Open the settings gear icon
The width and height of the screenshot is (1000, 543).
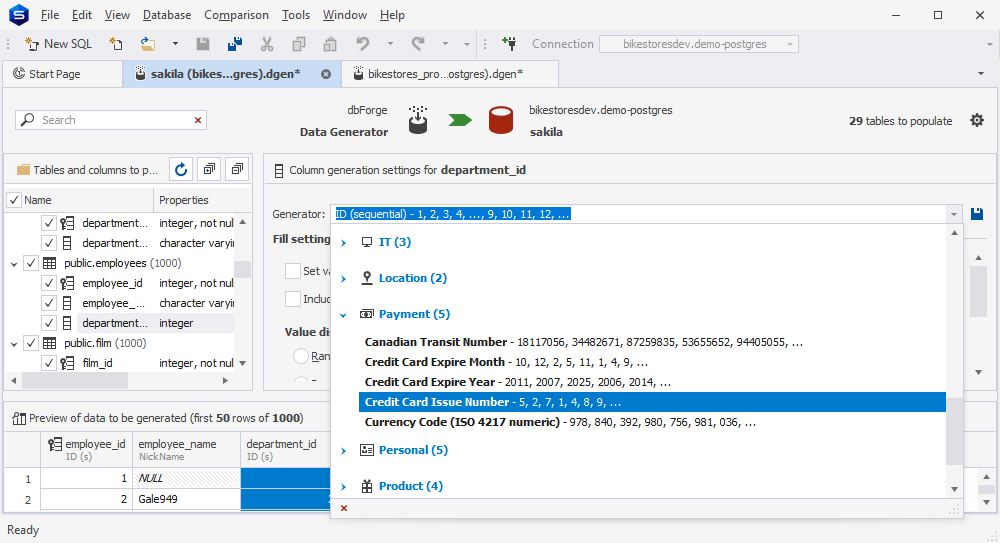[x=977, y=120]
